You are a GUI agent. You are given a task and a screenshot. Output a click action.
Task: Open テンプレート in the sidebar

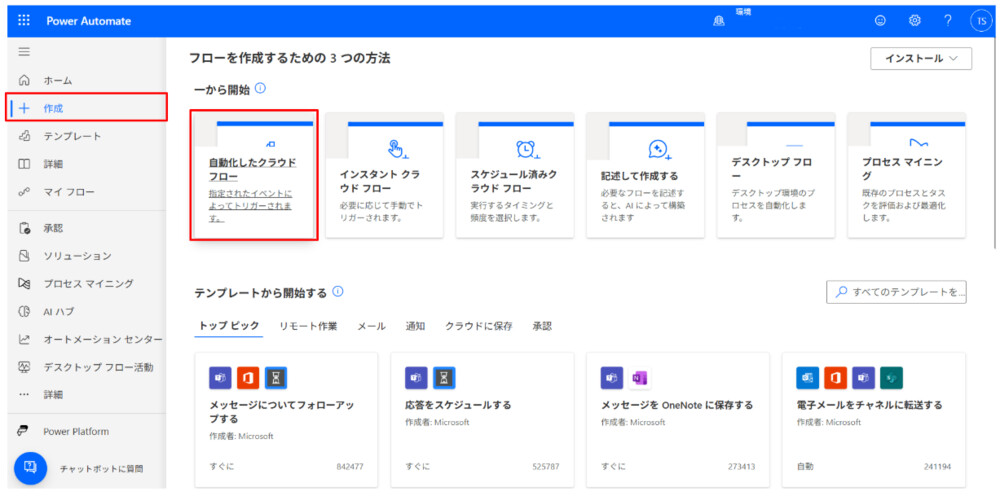pos(71,136)
